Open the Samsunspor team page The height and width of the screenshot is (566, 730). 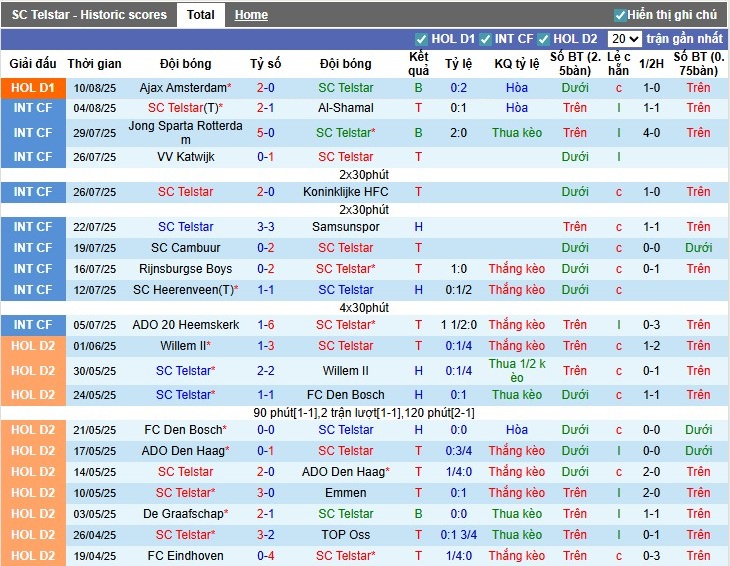click(345, 227)
